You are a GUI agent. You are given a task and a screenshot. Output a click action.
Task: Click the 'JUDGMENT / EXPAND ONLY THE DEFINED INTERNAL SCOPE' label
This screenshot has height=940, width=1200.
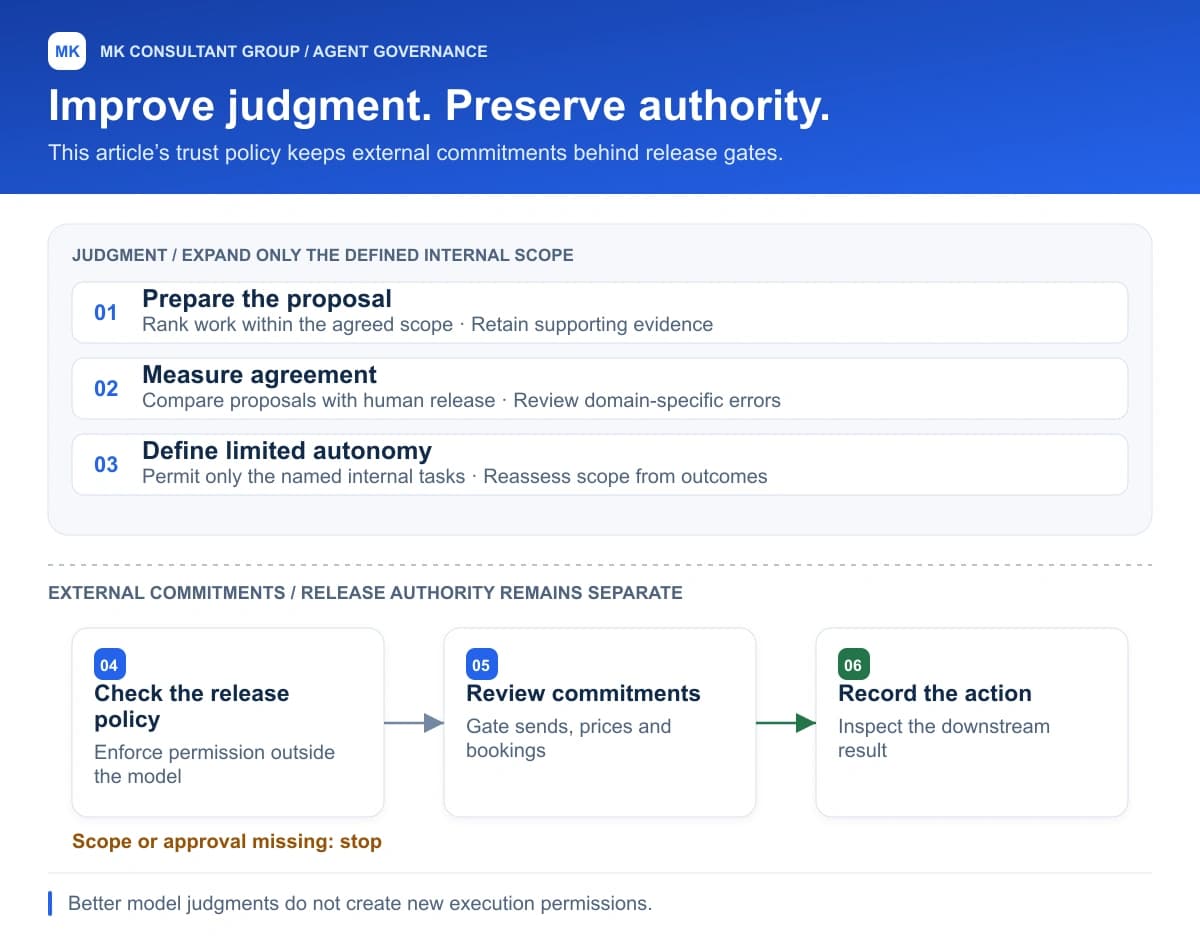323,255
